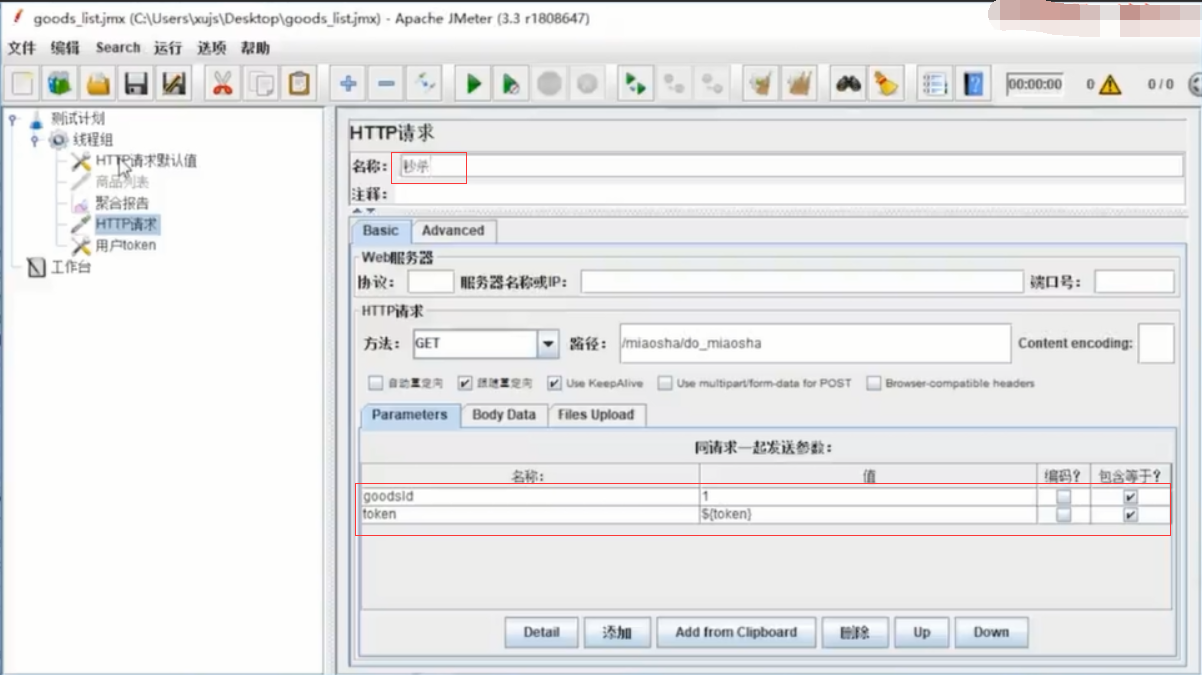
Task: Click Remote shutdown all icon
Action: 711,84
